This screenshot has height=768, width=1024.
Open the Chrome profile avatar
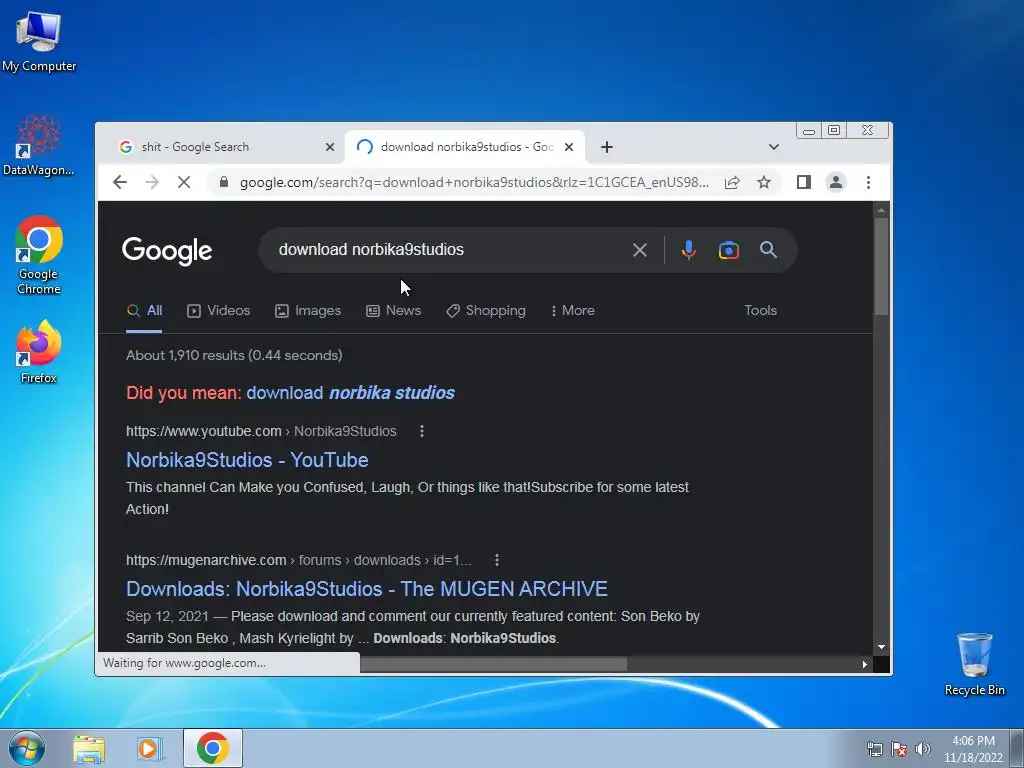click(836, 182)
